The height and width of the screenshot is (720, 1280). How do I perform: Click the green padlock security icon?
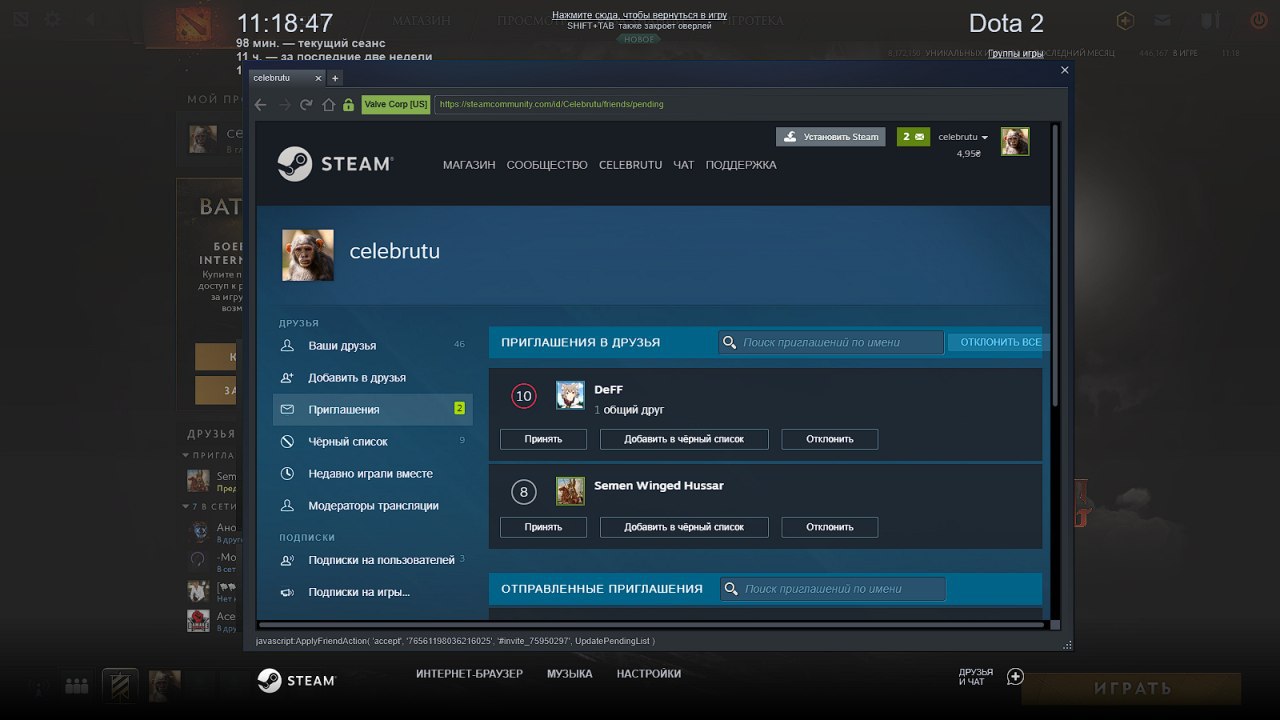[348, 104]
